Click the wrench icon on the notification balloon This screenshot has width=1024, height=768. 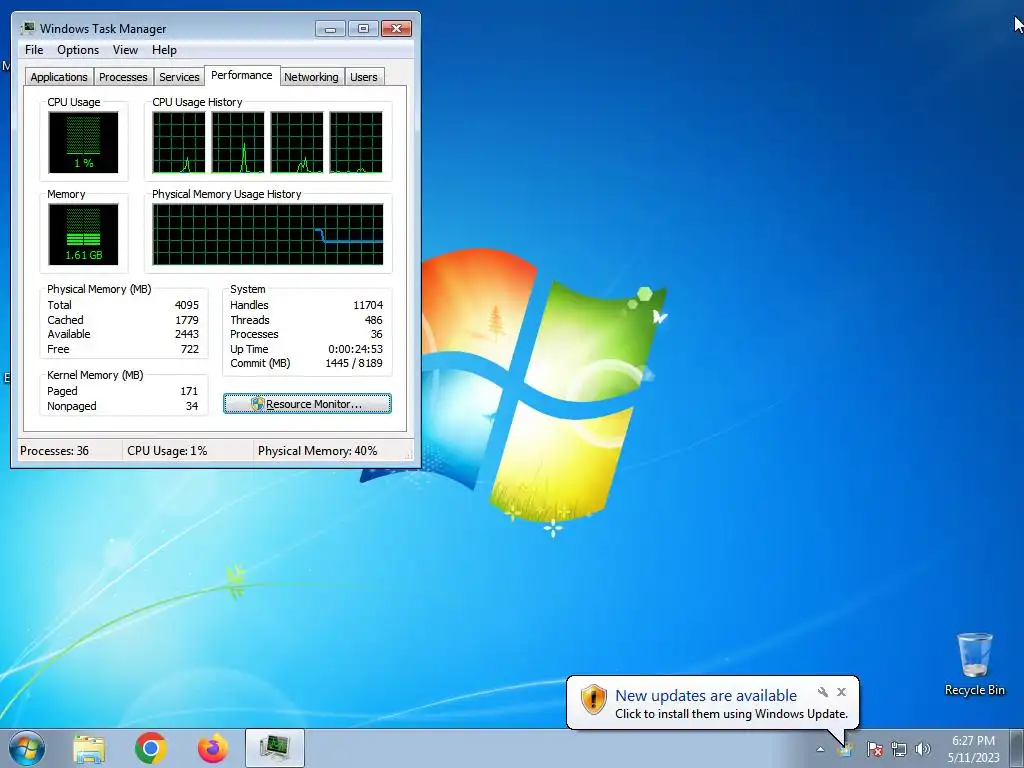822,692
